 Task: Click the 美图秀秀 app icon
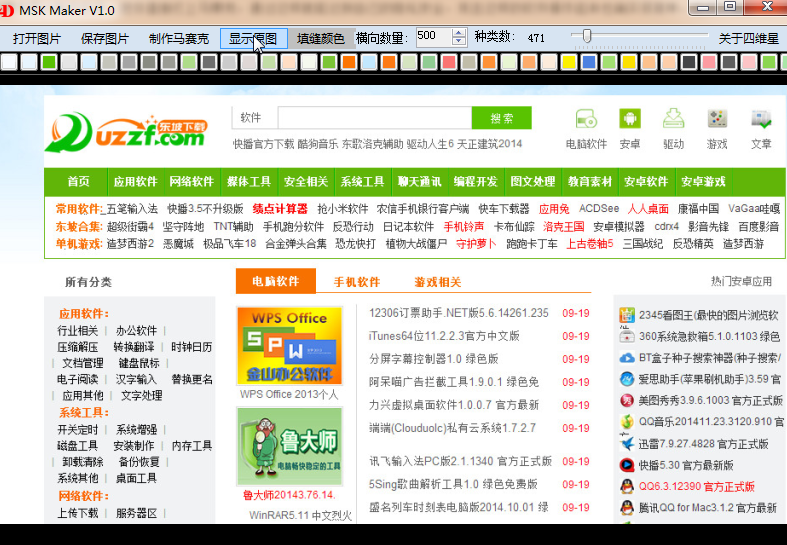pyautogui.click(x=626, y=400)
